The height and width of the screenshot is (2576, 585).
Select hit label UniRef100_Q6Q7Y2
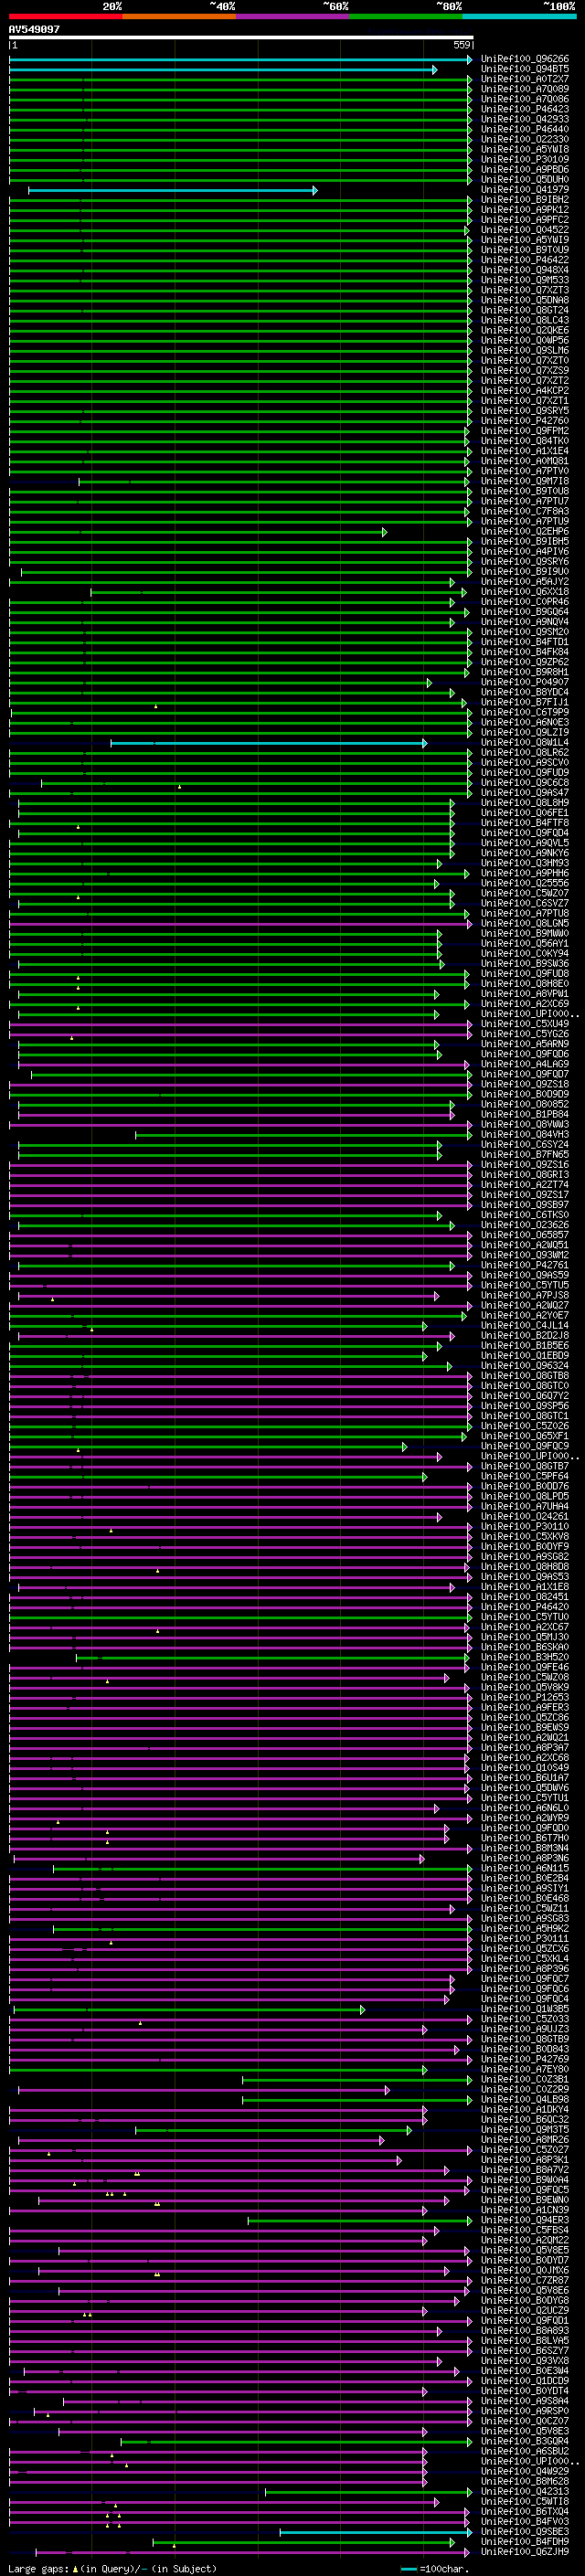[x=524, y=1395]
